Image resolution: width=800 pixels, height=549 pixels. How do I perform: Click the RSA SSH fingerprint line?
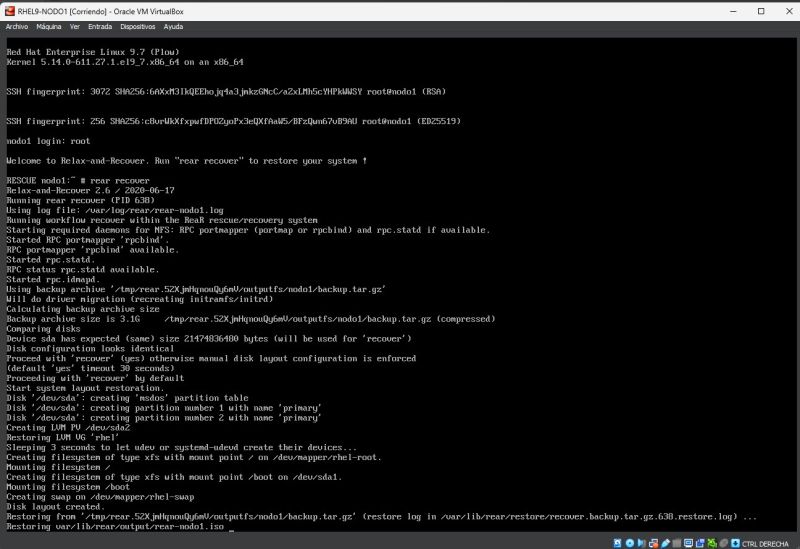226,92
